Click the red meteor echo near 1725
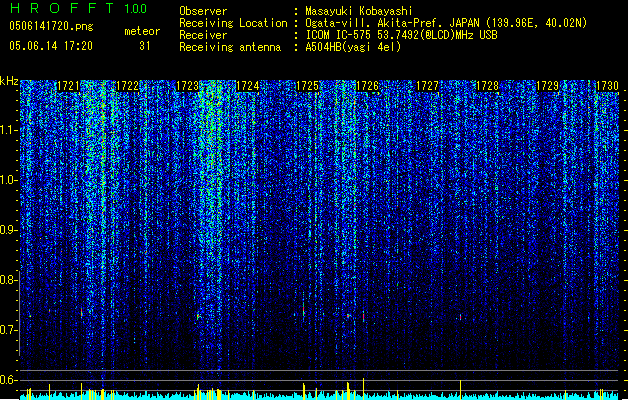 tap(304, 311)
